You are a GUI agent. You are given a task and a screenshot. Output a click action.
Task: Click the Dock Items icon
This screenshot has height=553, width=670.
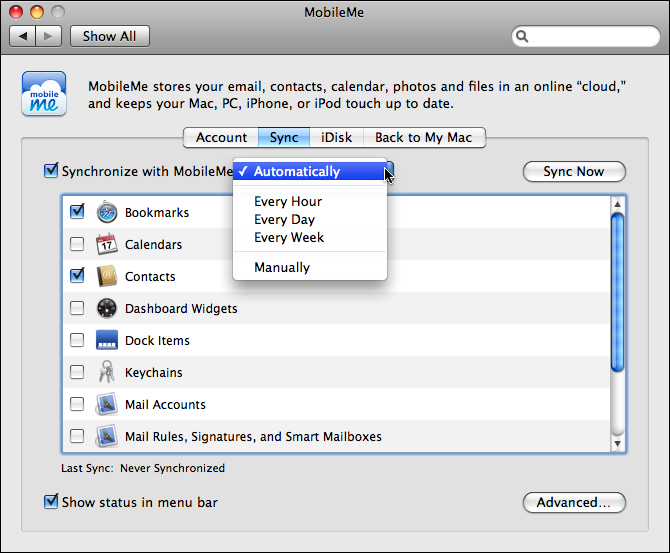(x=107, y=340)
